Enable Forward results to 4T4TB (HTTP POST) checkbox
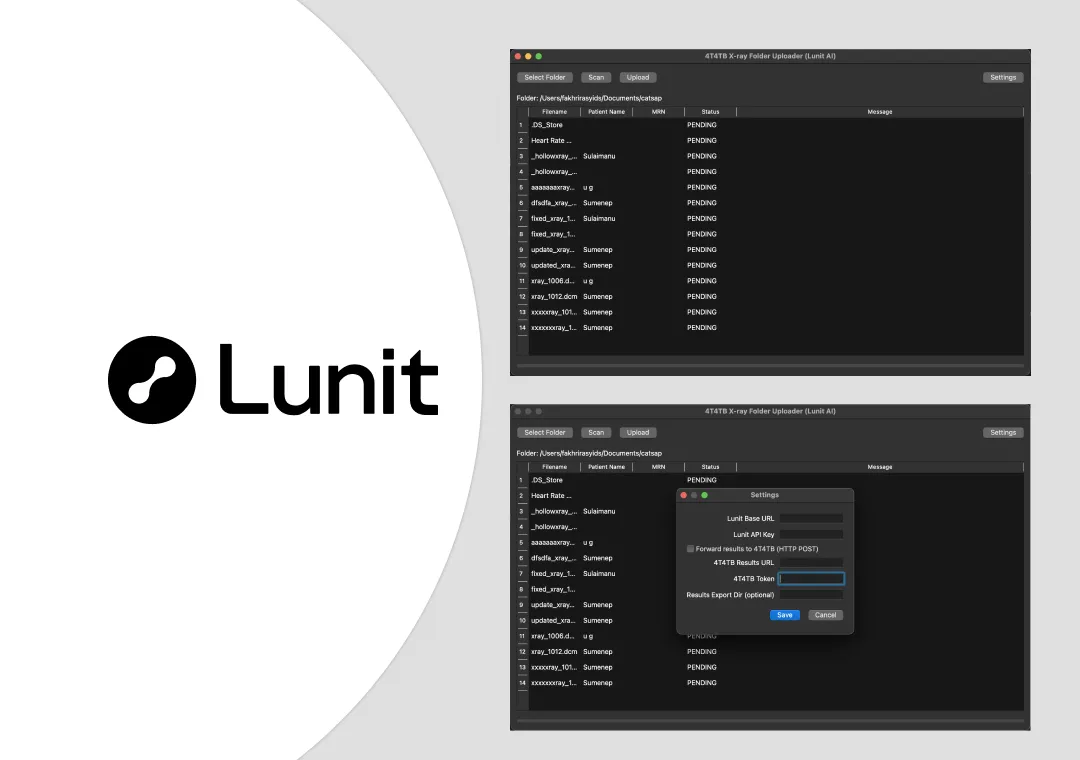Viewport: 1080px width, 760px height. pyautogui.click(x=690, y=548)
